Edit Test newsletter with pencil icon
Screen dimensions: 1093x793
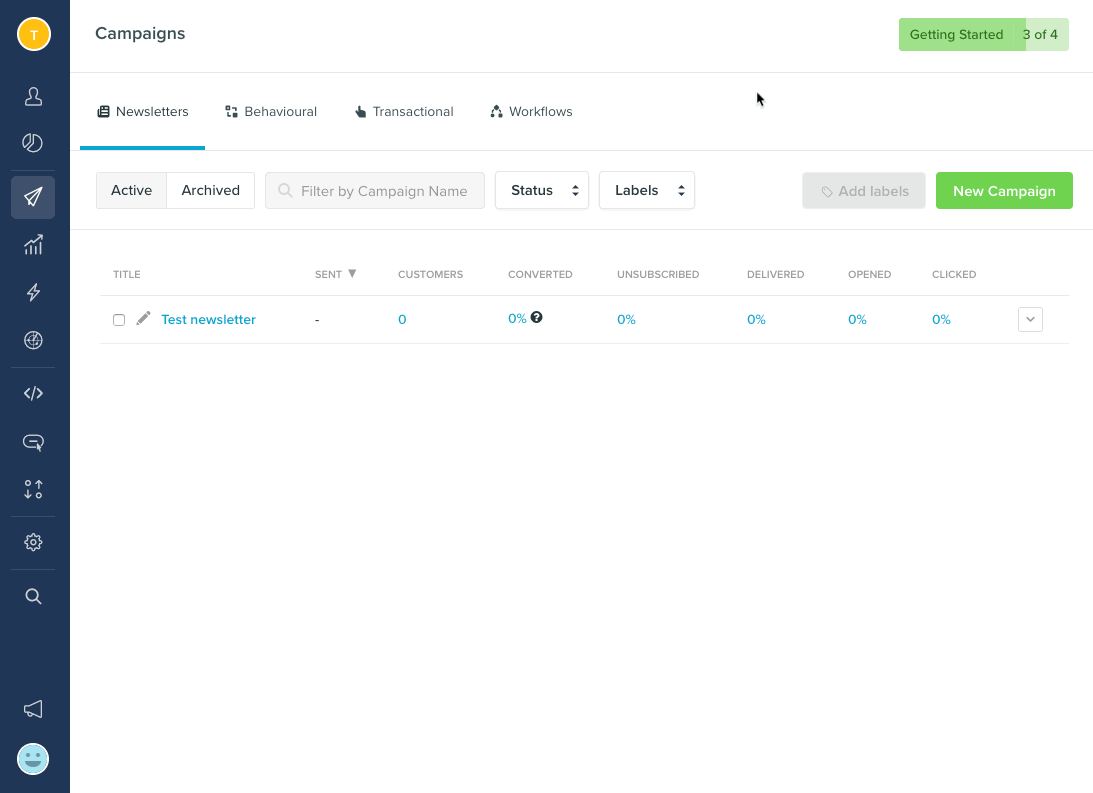tap(144, 319)
